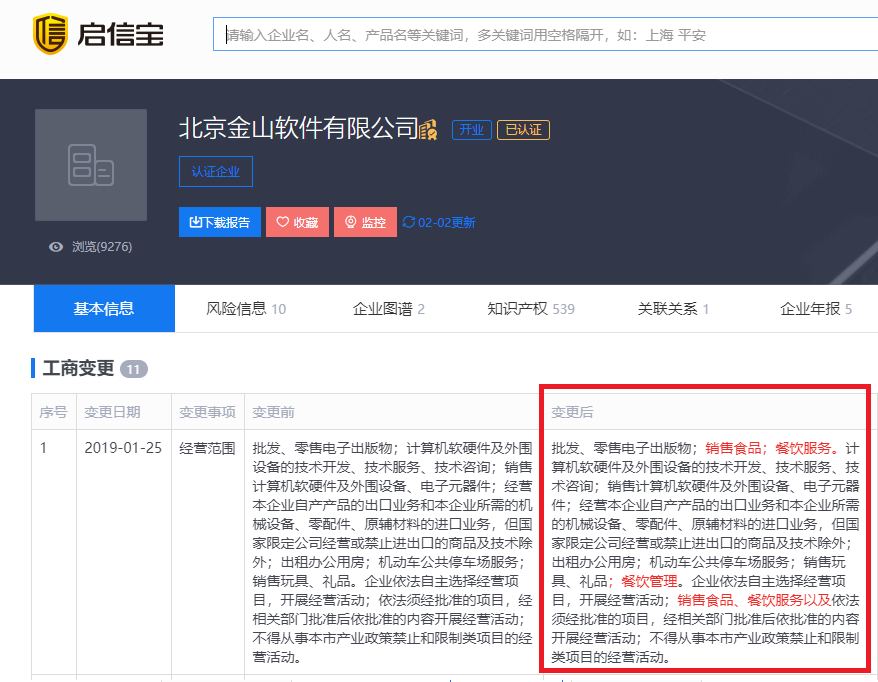
Task: Click red text 餐饮管理 in 变更后 cell
Action: tap(650, 581)
